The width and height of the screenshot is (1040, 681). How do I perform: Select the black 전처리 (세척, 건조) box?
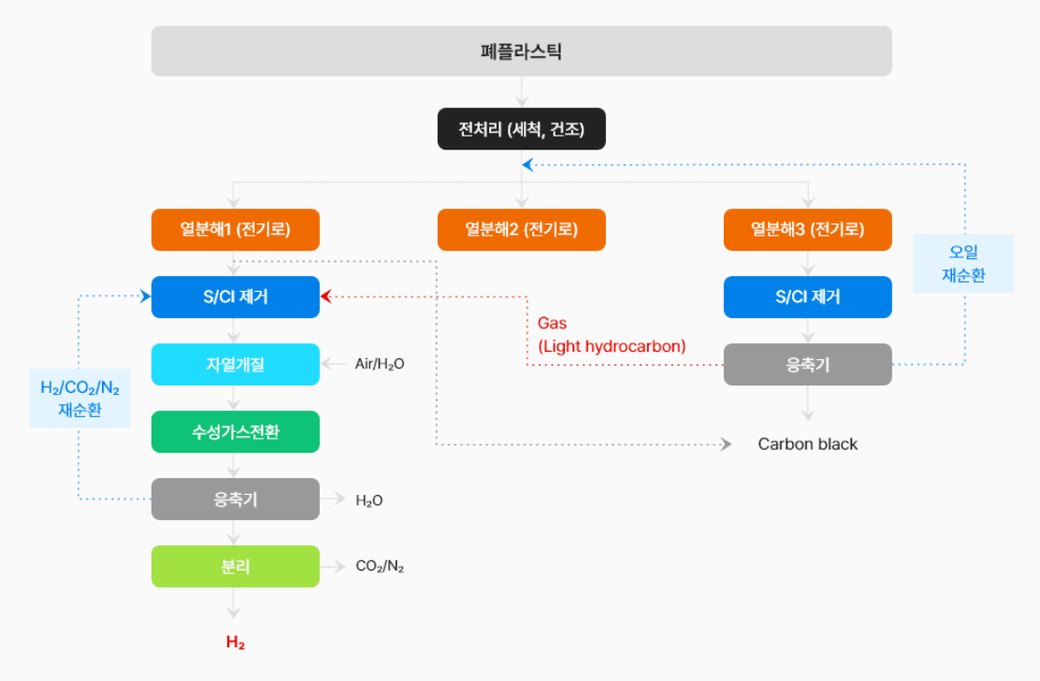(521, 129)
